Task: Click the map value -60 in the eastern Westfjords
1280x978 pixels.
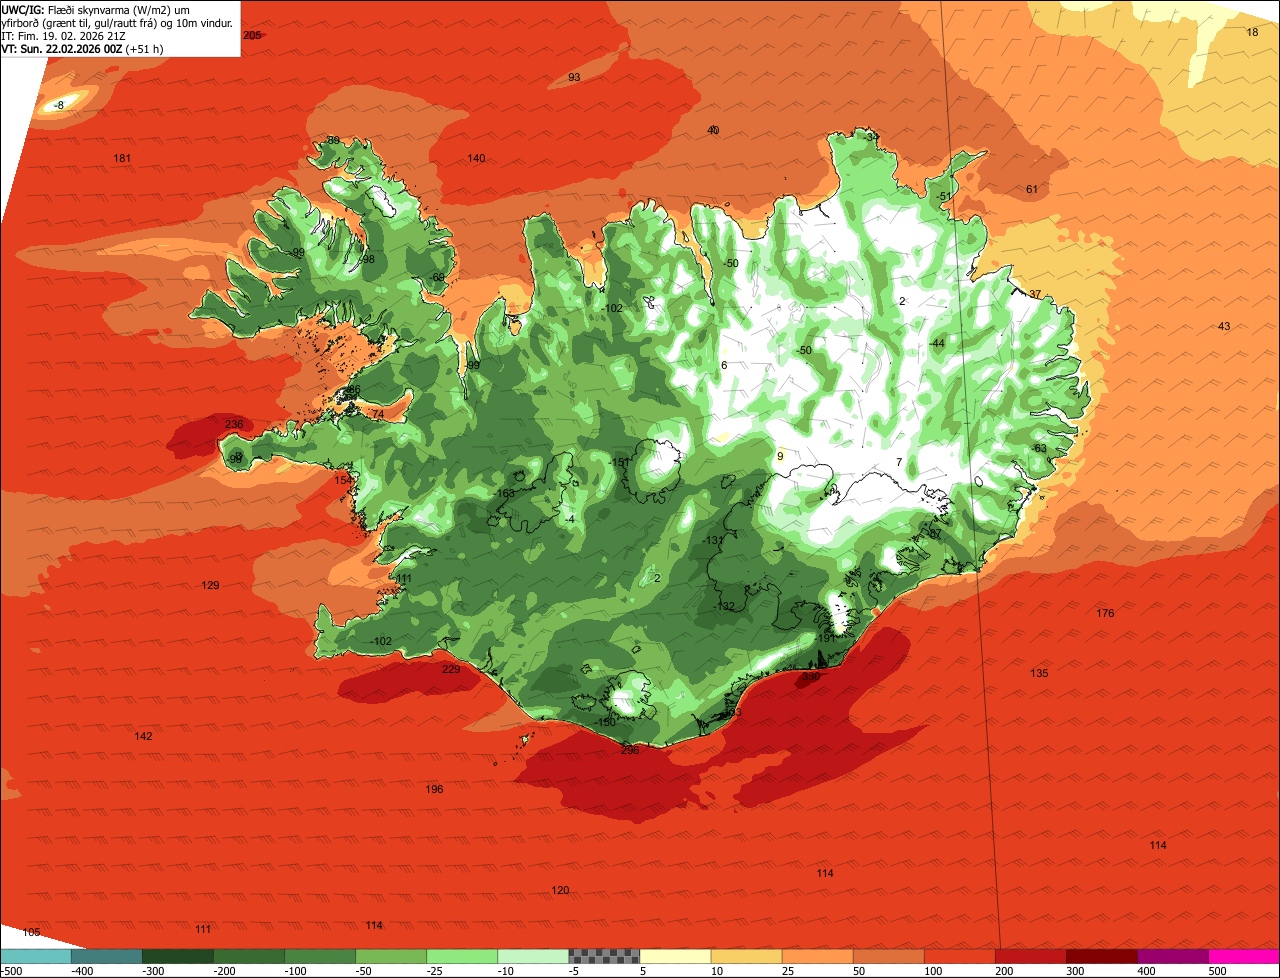Action: 436,277
